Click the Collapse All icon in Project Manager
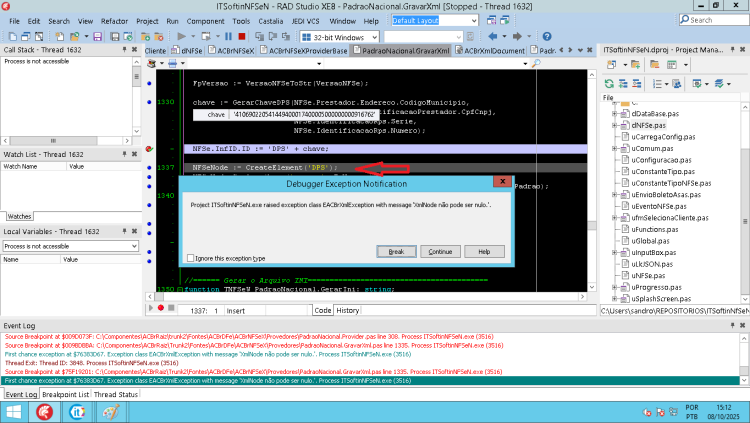 (x=637, y=84)
